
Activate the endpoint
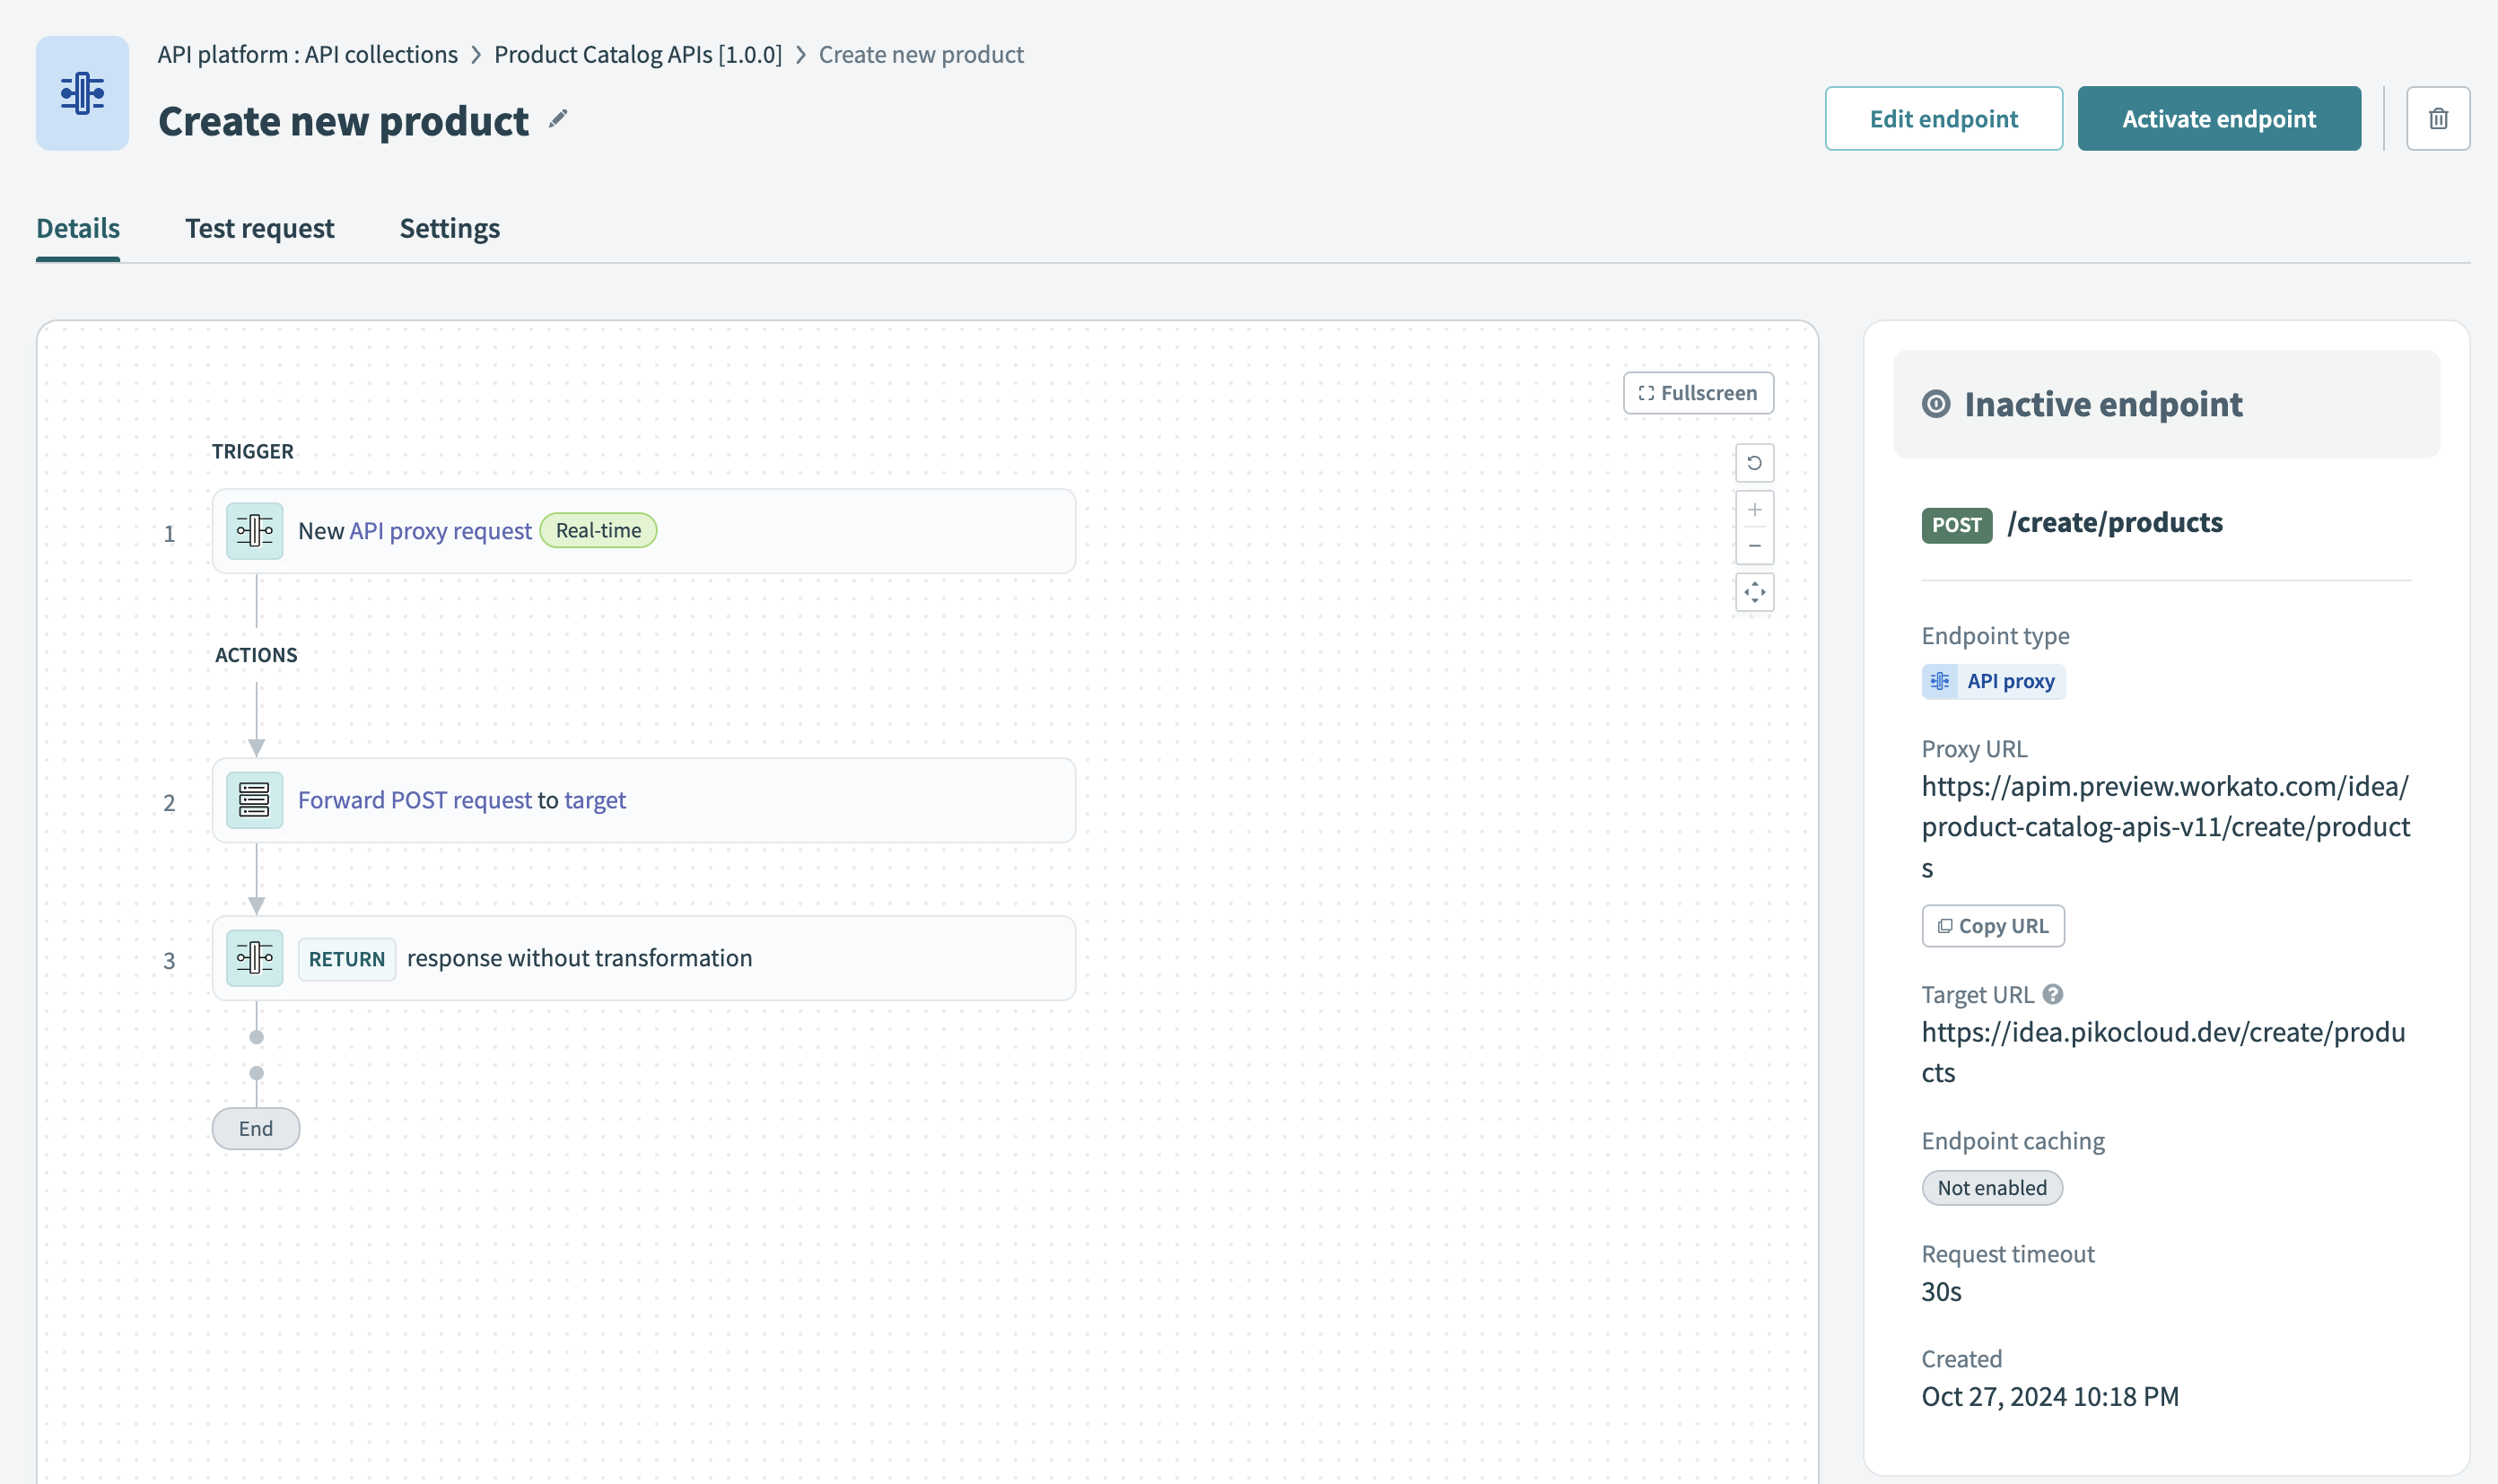[2219, 118]
